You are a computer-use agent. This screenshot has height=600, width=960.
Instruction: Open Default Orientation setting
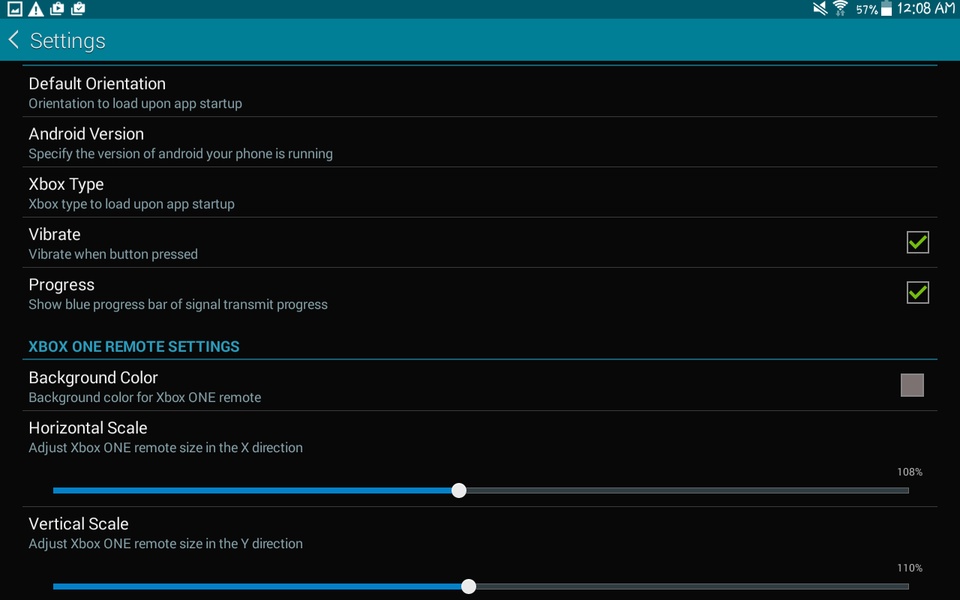(x=479, y=92)
